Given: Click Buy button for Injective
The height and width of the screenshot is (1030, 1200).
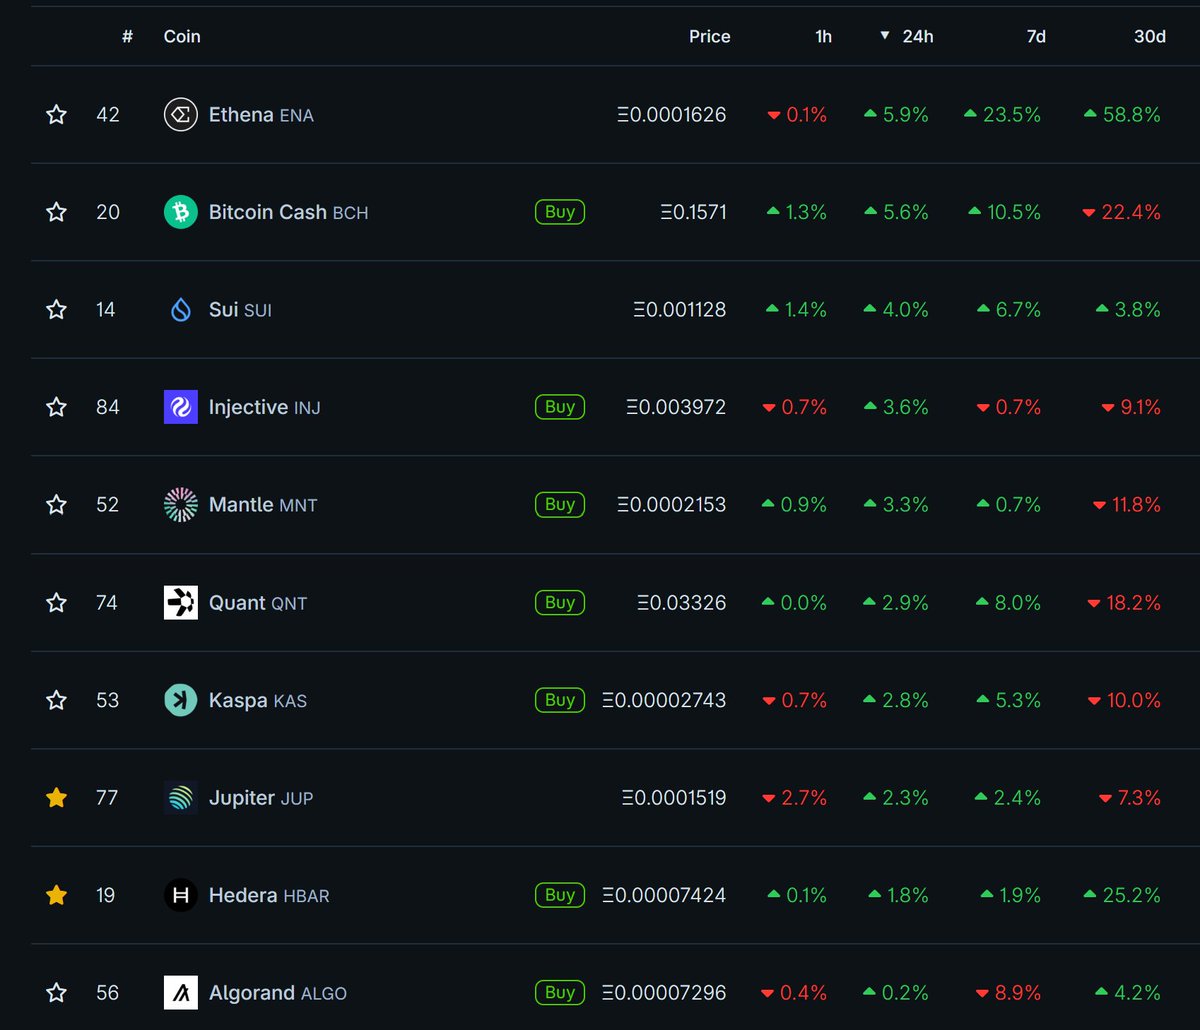Looking at the screenshot, I should pos(560,407).
